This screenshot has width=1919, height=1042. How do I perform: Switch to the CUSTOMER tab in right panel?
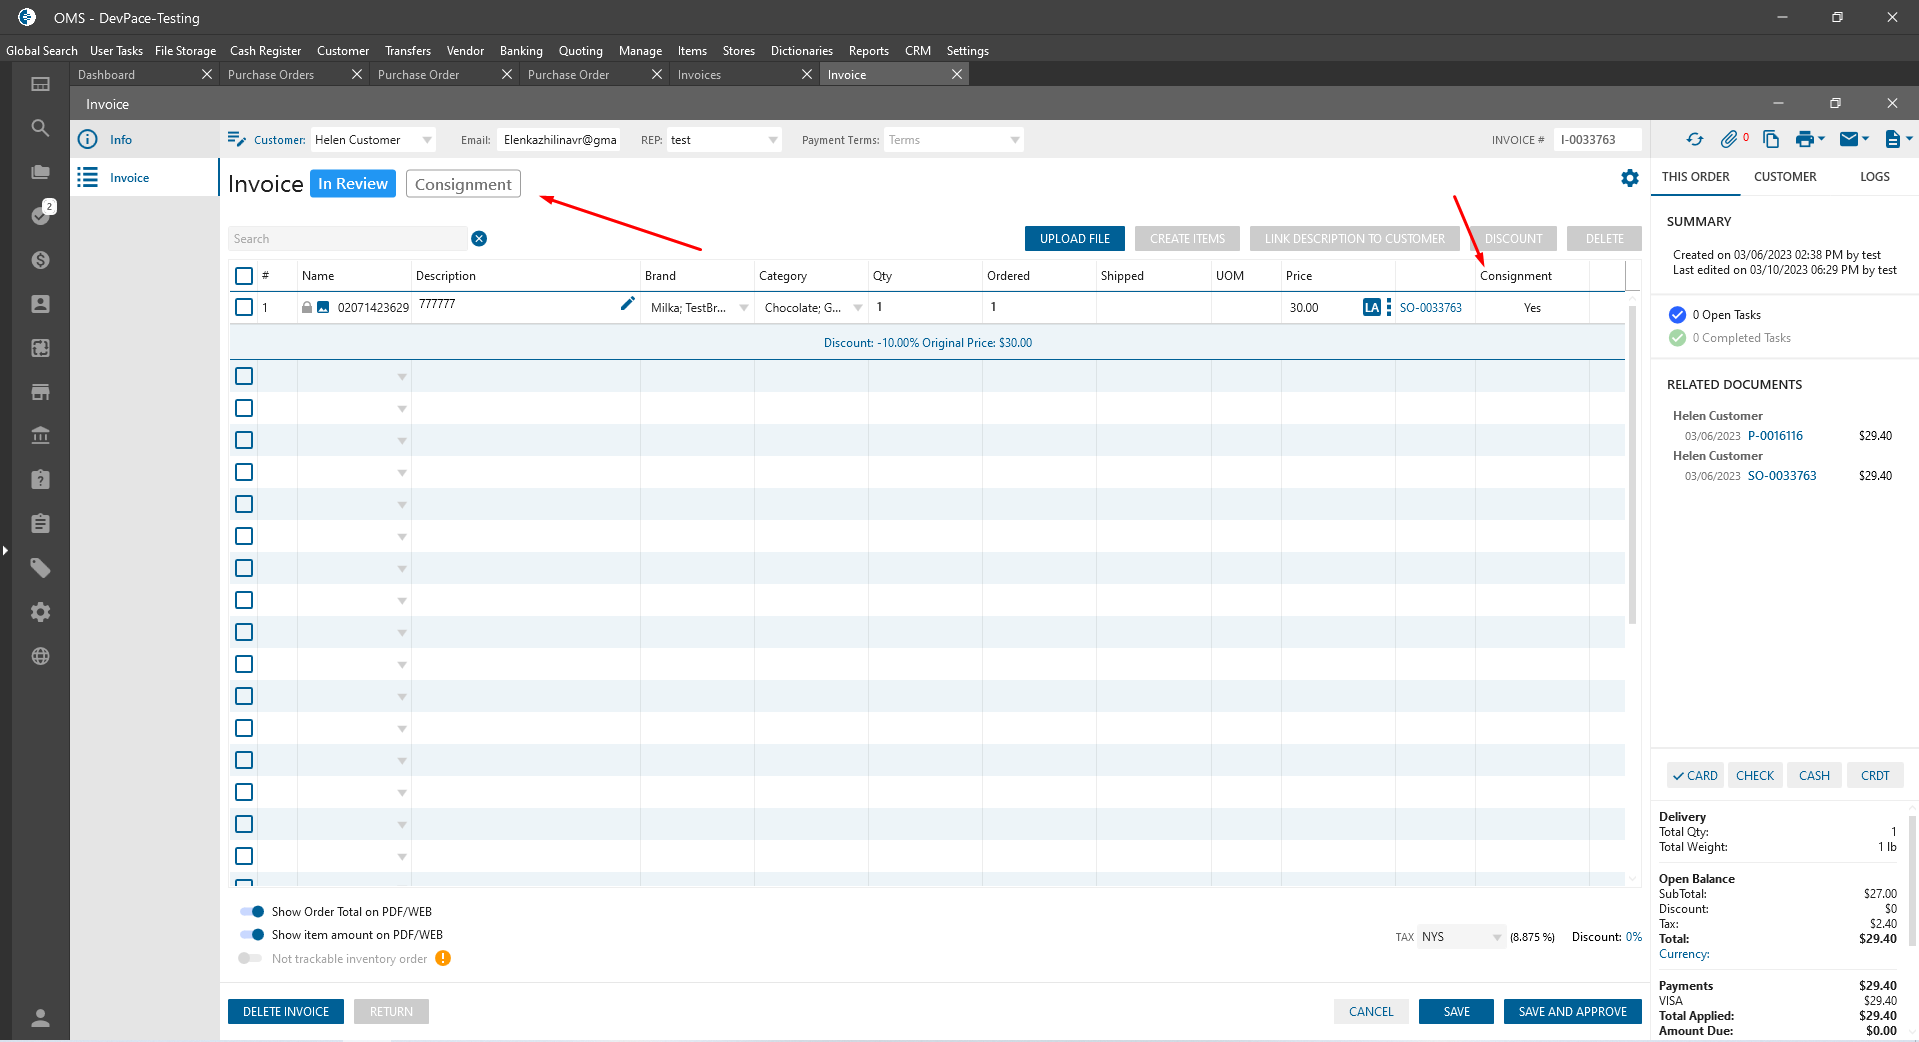point(1785,177)
